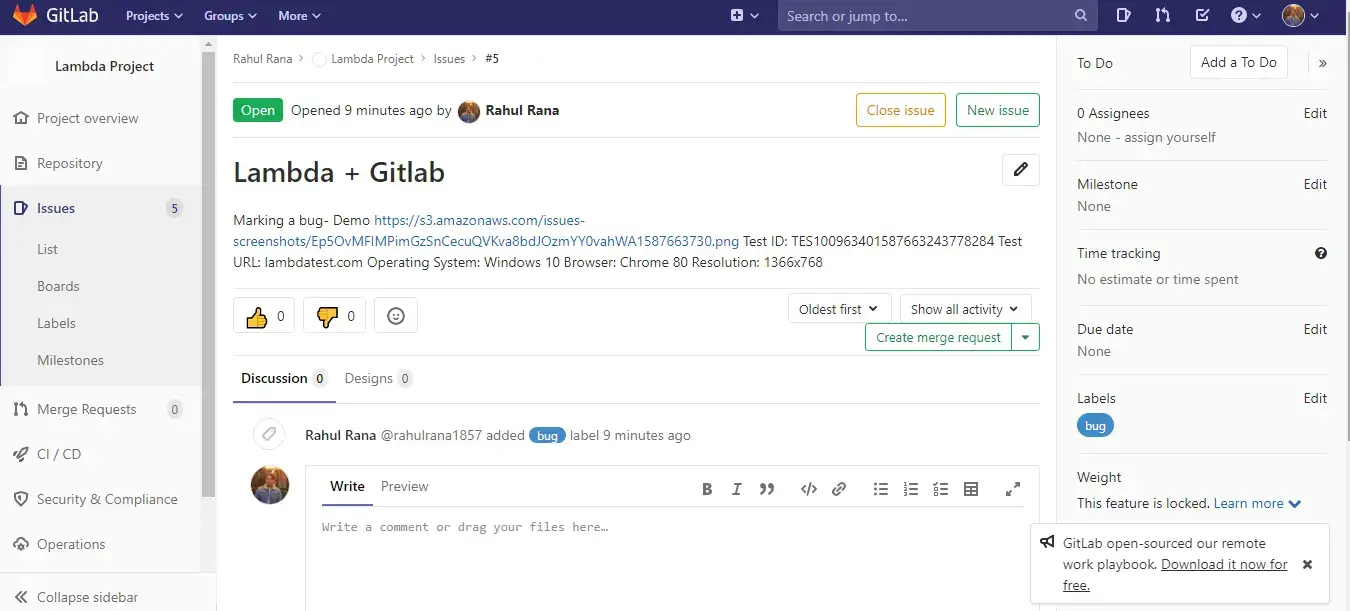Image resolution: width=1350 pixels, height=611 pixels.
Task: Insert a table in the comment editor
Action: pyautogui.click(x=970, y=489)
